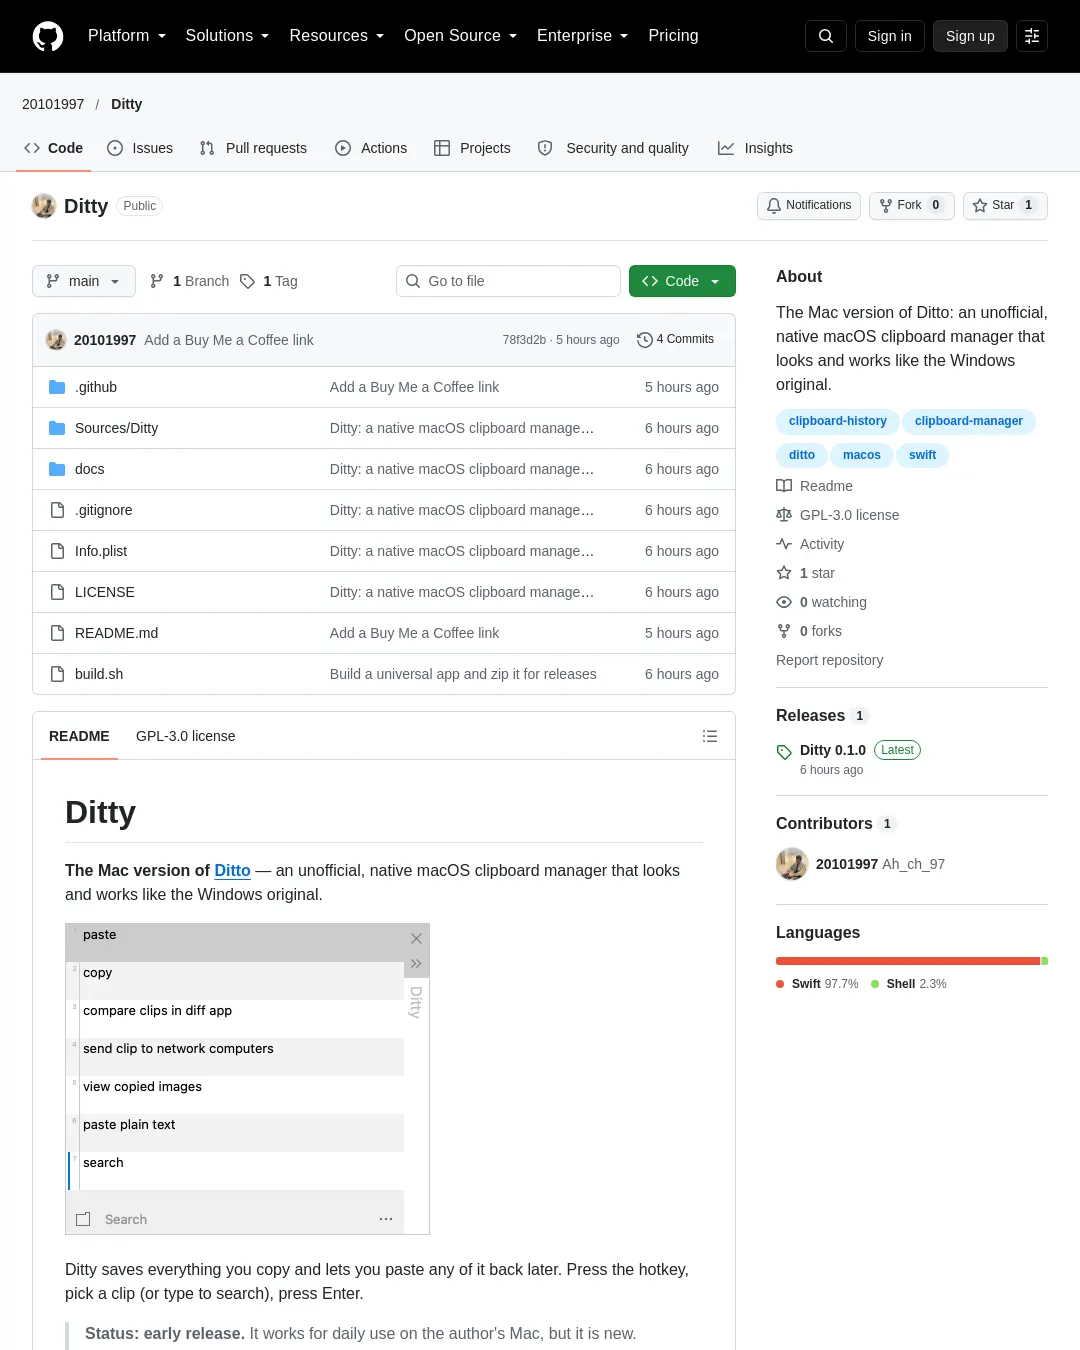Click the Ditty repository owner avatar

[44, 206]
